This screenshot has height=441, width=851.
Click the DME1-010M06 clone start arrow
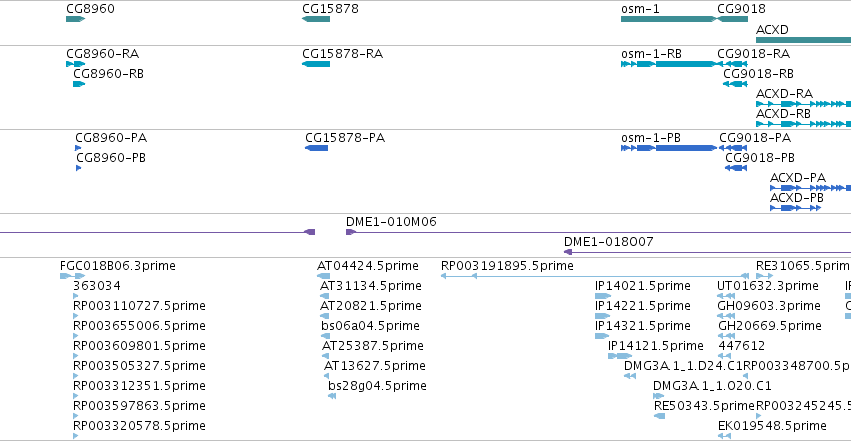(x=351, y=232)
